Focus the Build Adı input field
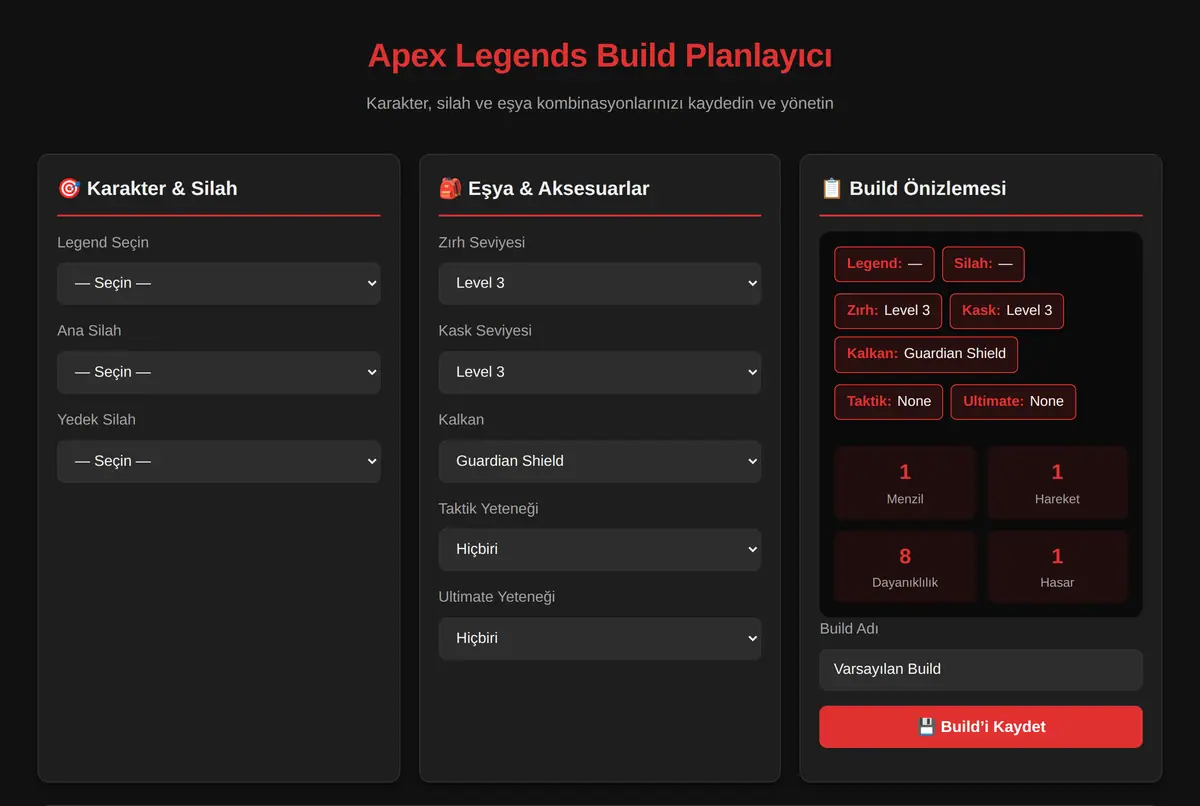1200x806 pixels. [980, 669]
